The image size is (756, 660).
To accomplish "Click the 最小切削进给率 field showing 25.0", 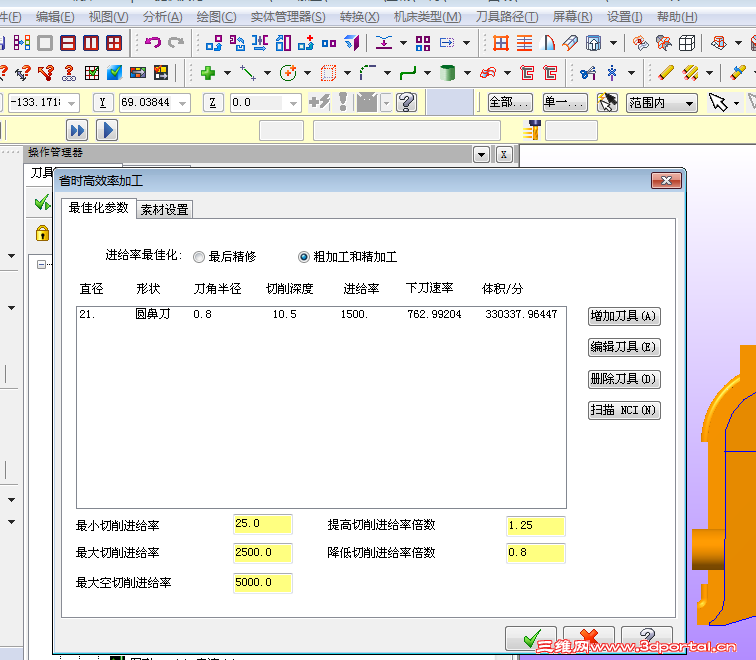I will pos(263,525).
